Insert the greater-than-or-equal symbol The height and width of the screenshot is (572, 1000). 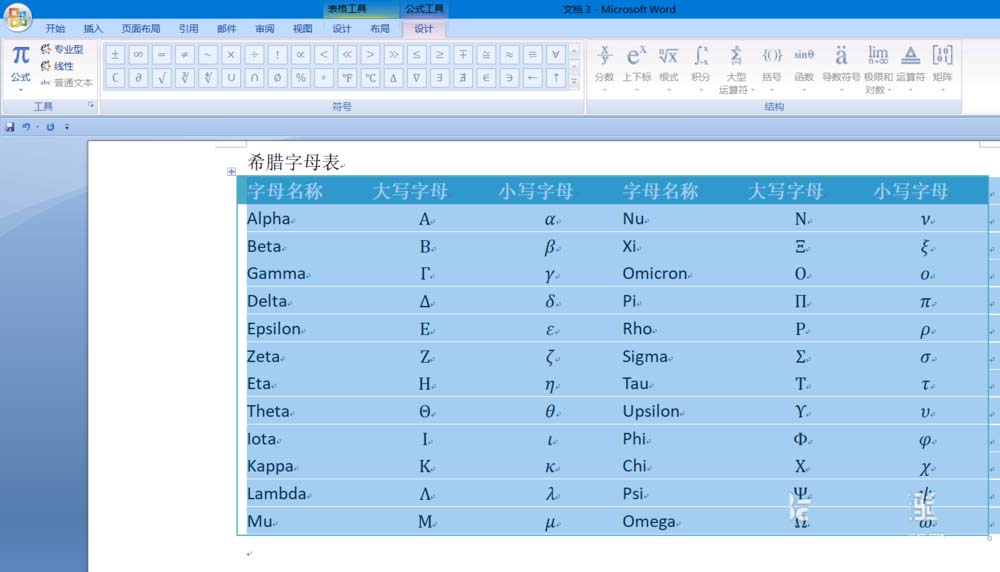[439, 55]
